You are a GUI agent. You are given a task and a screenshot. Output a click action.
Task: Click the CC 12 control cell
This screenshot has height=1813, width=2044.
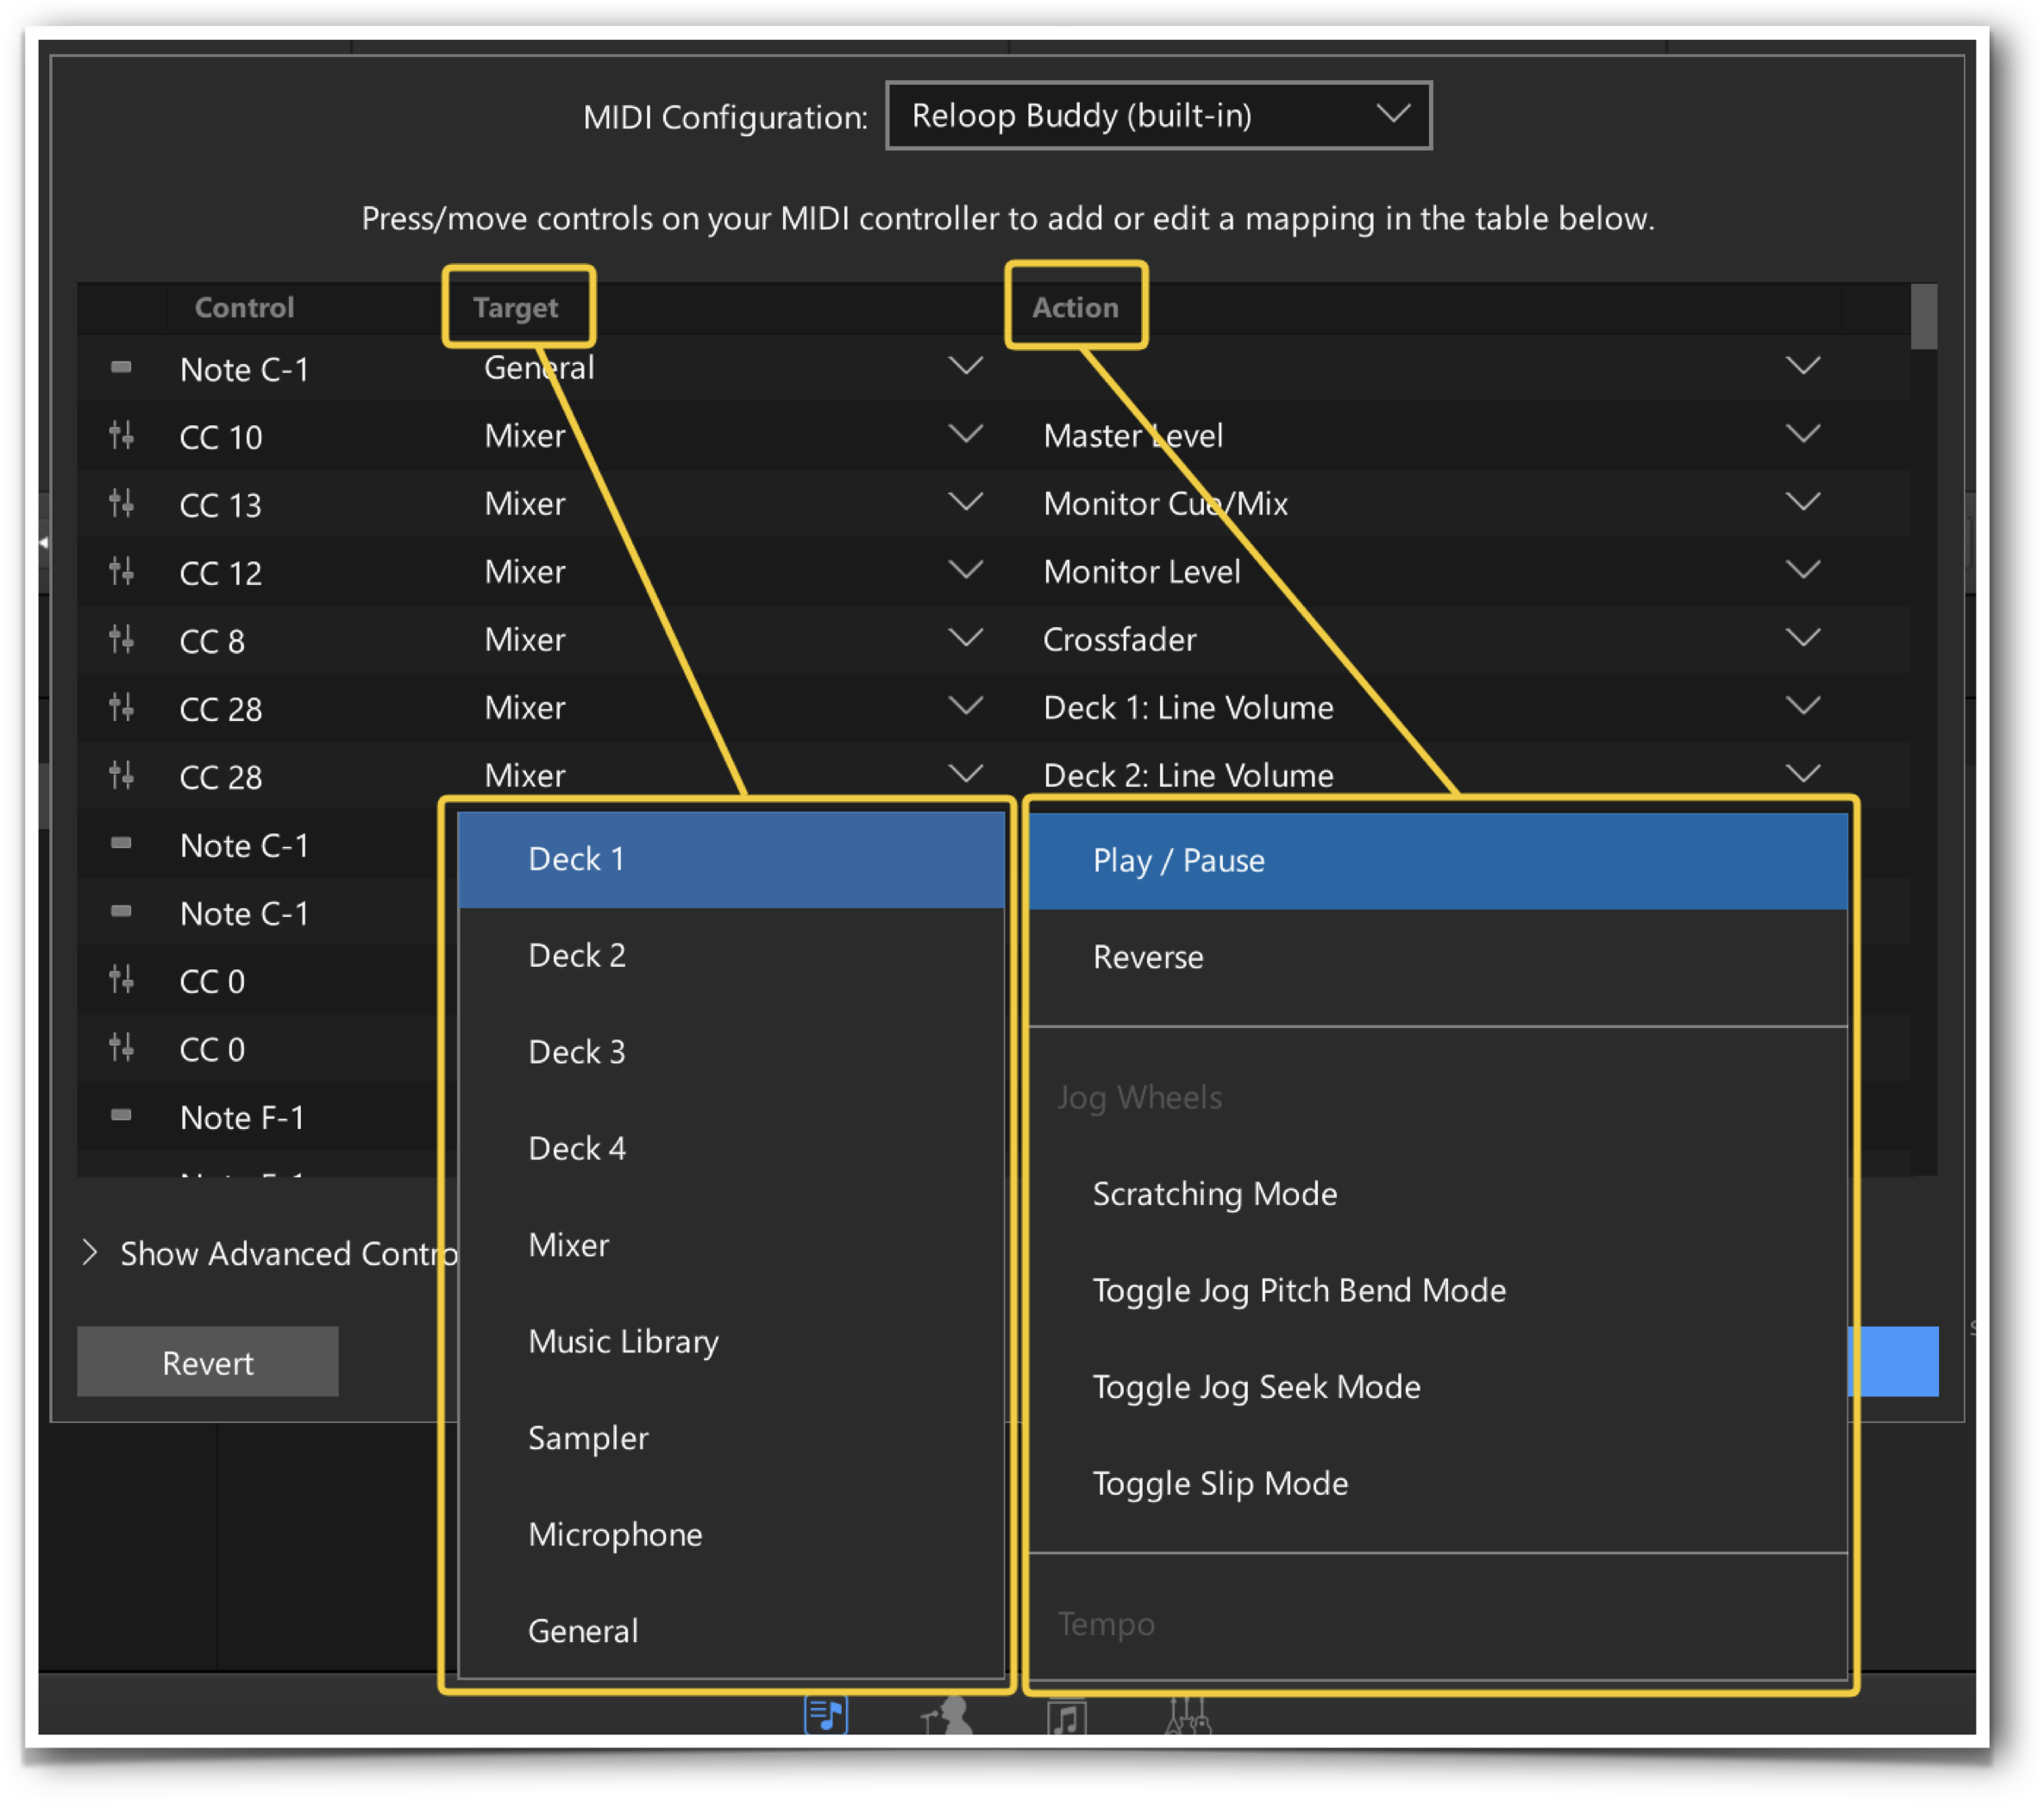click(x=221, y=573)
